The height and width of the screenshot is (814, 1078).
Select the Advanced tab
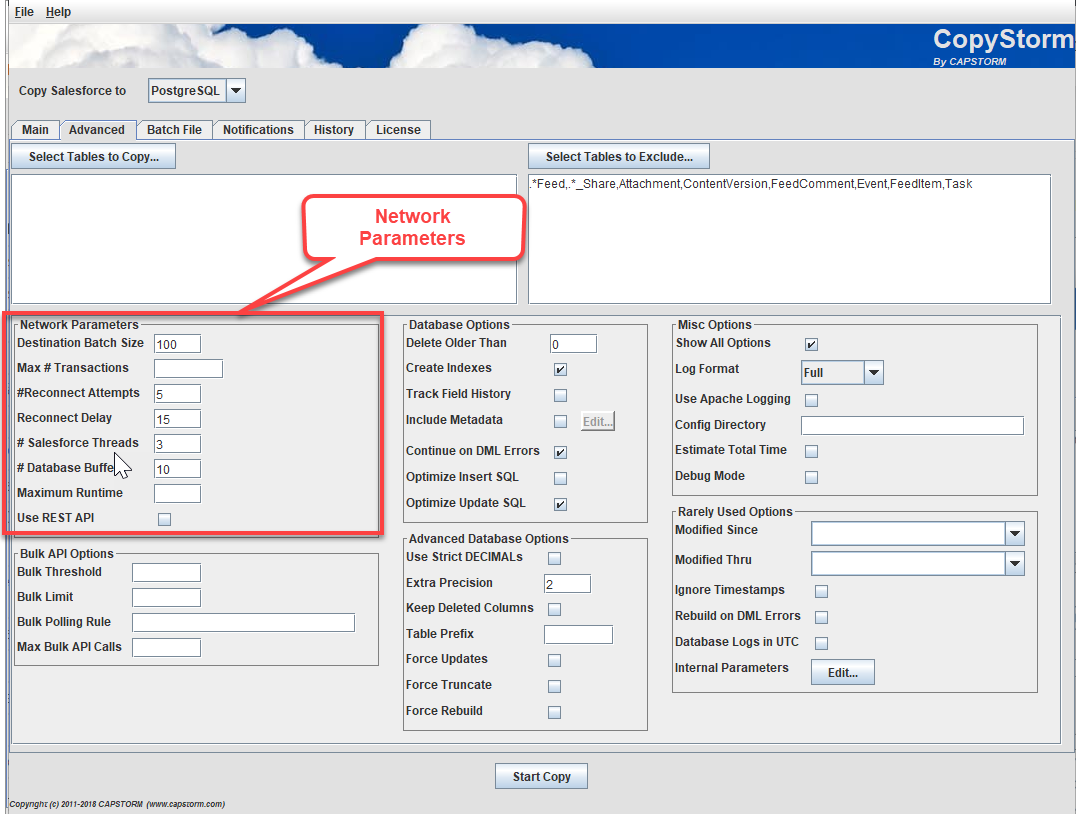click(x=97, y=130)
